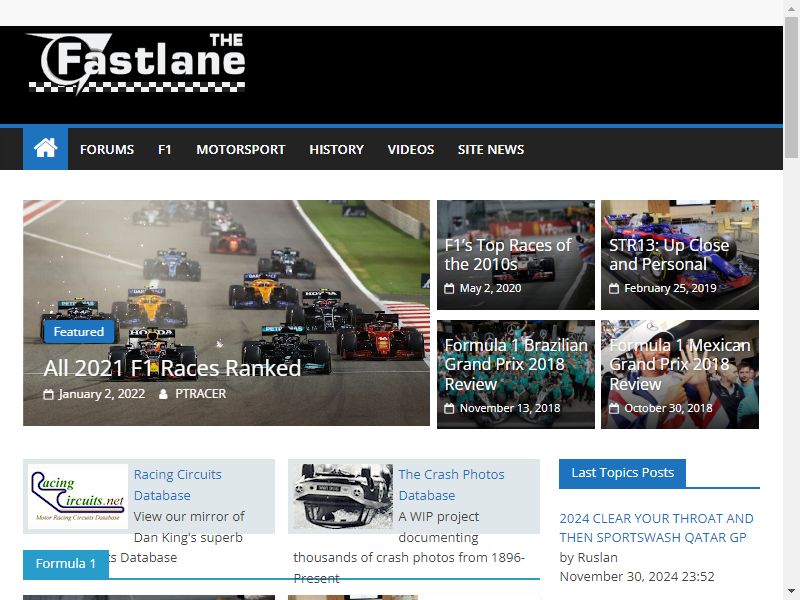Screen dimensions: 800x600
Task: Click the scrollbar down arrow
Action: pos(791,592)
